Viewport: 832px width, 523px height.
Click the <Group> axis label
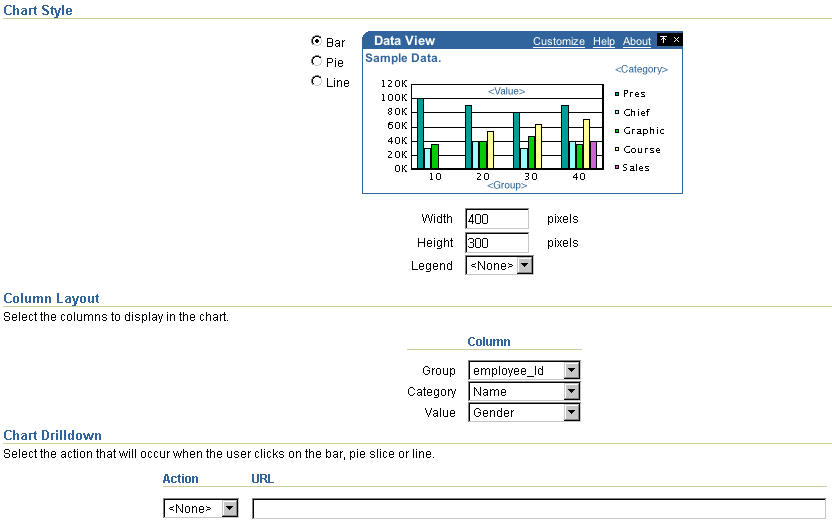(x=507, y=185)
